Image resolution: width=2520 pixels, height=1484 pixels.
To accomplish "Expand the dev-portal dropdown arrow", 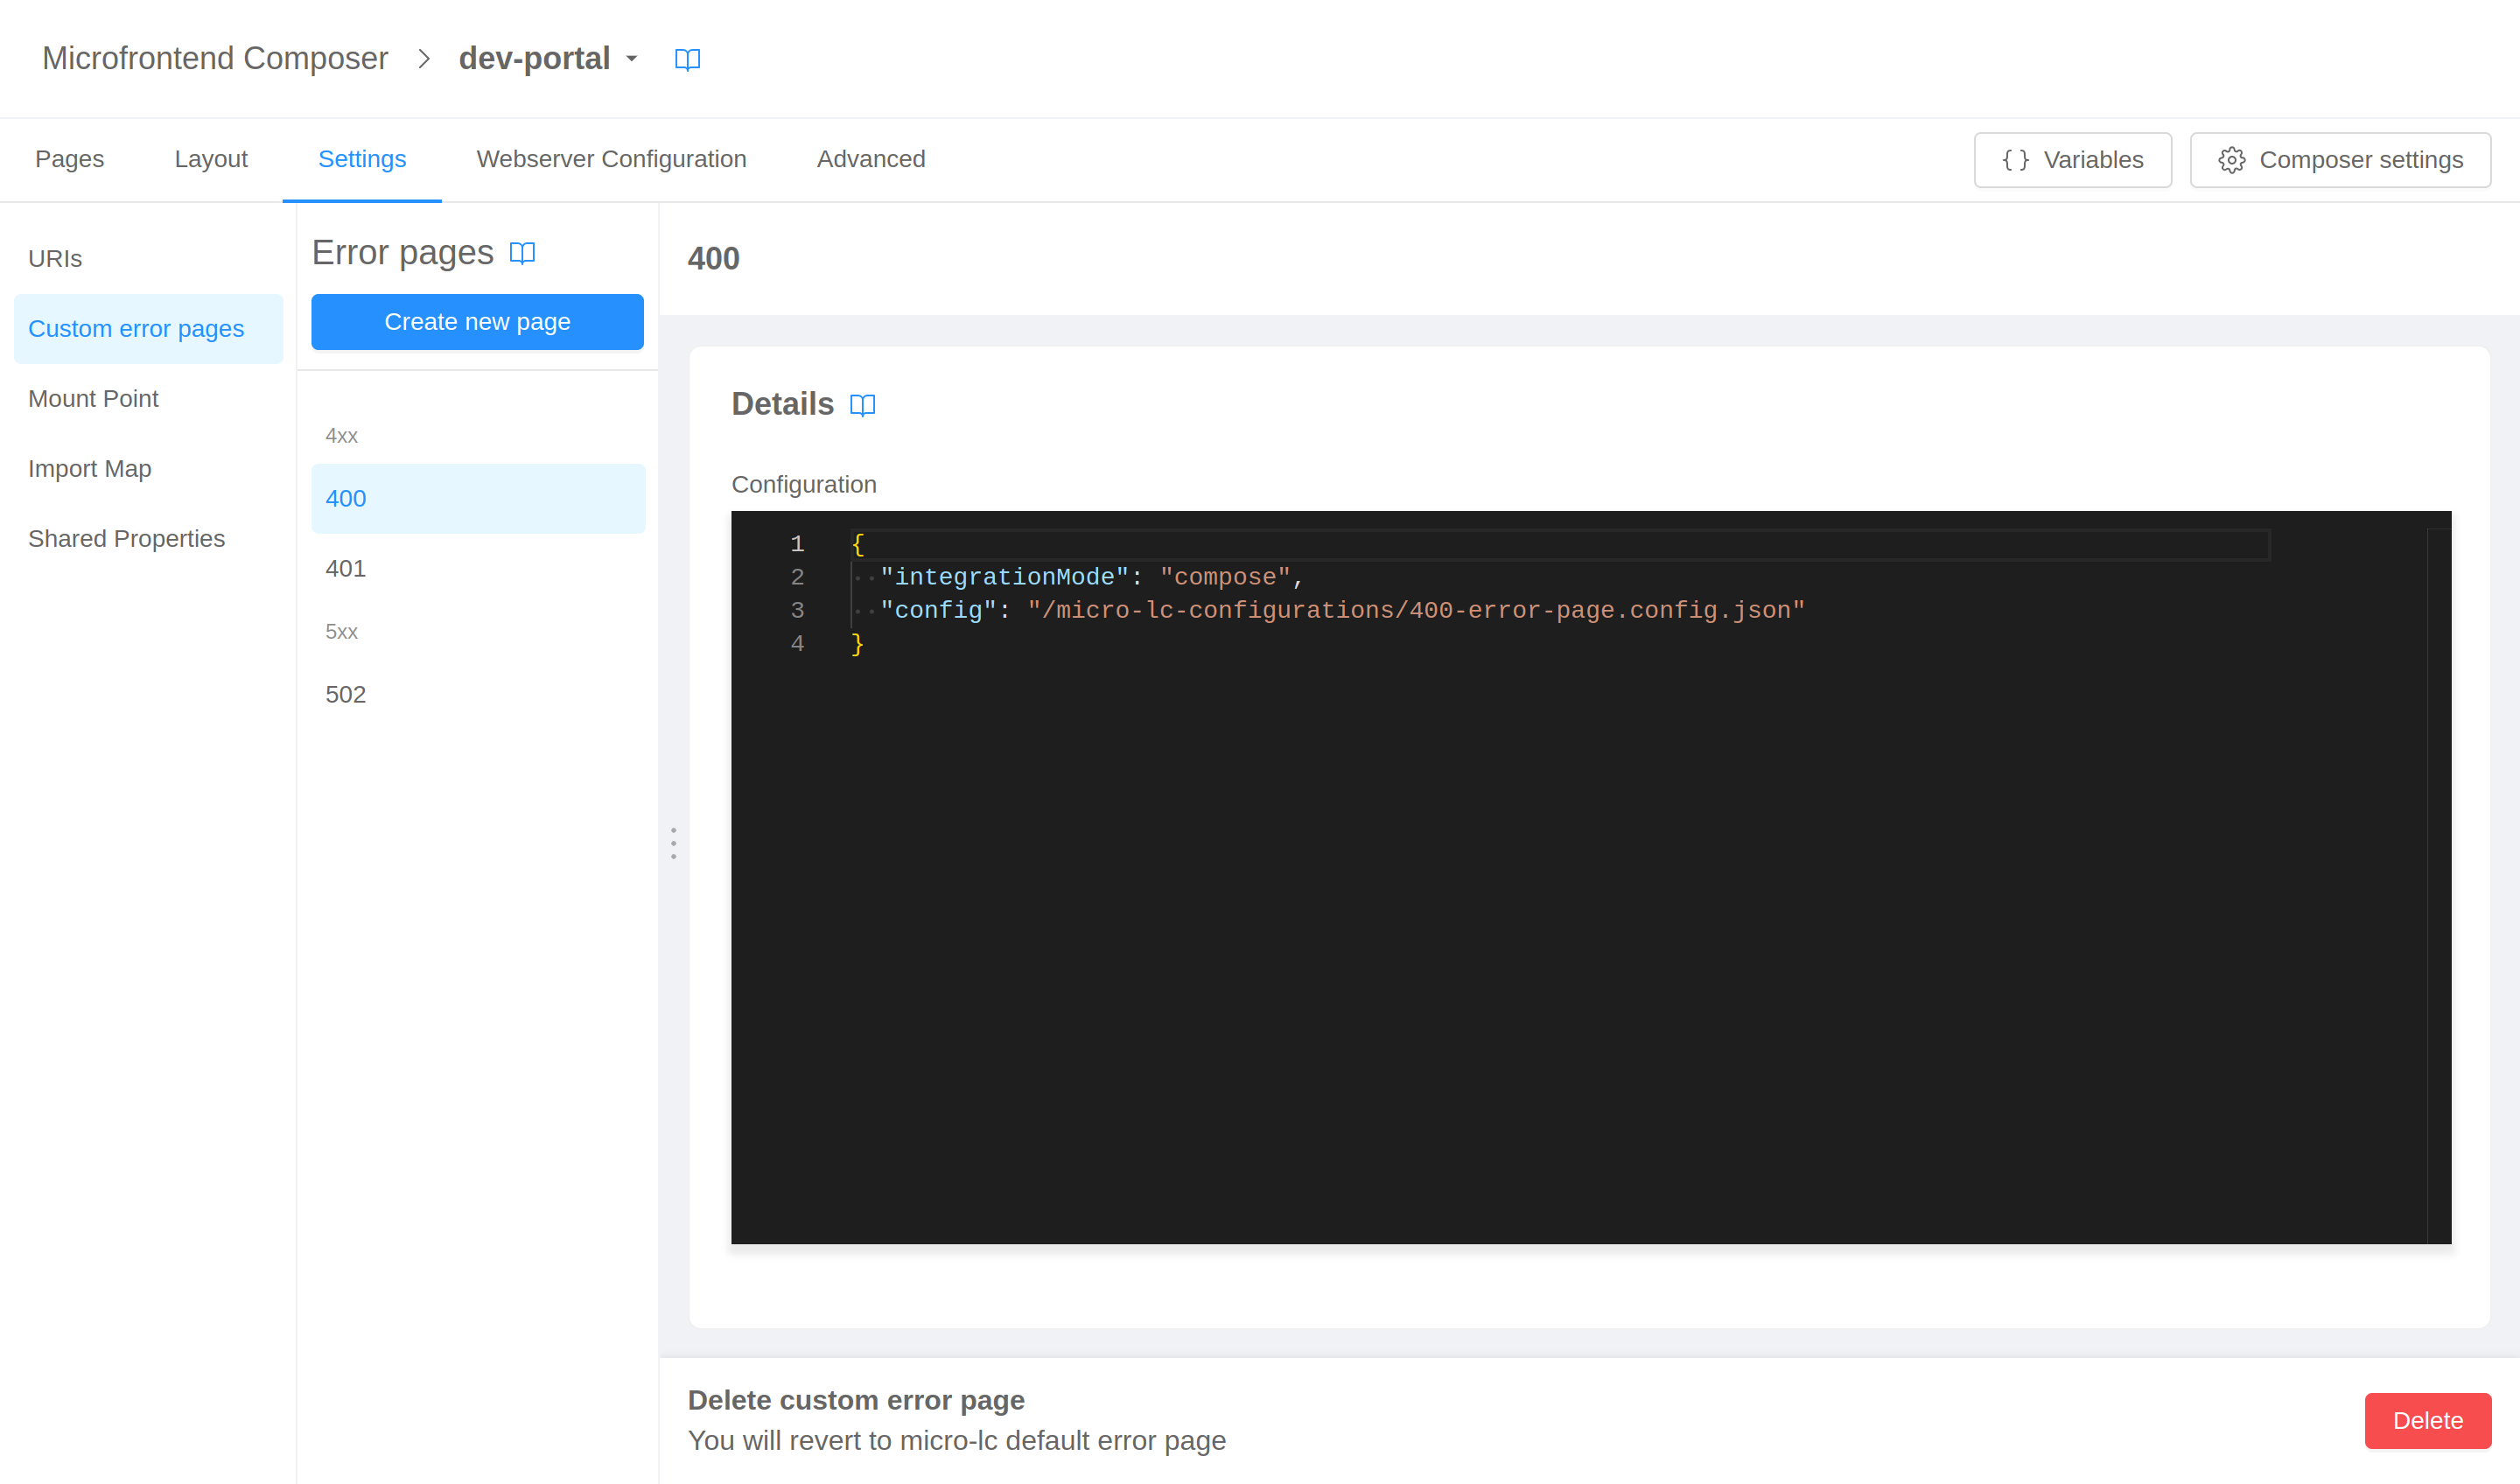I will click(x=632, y=59).
